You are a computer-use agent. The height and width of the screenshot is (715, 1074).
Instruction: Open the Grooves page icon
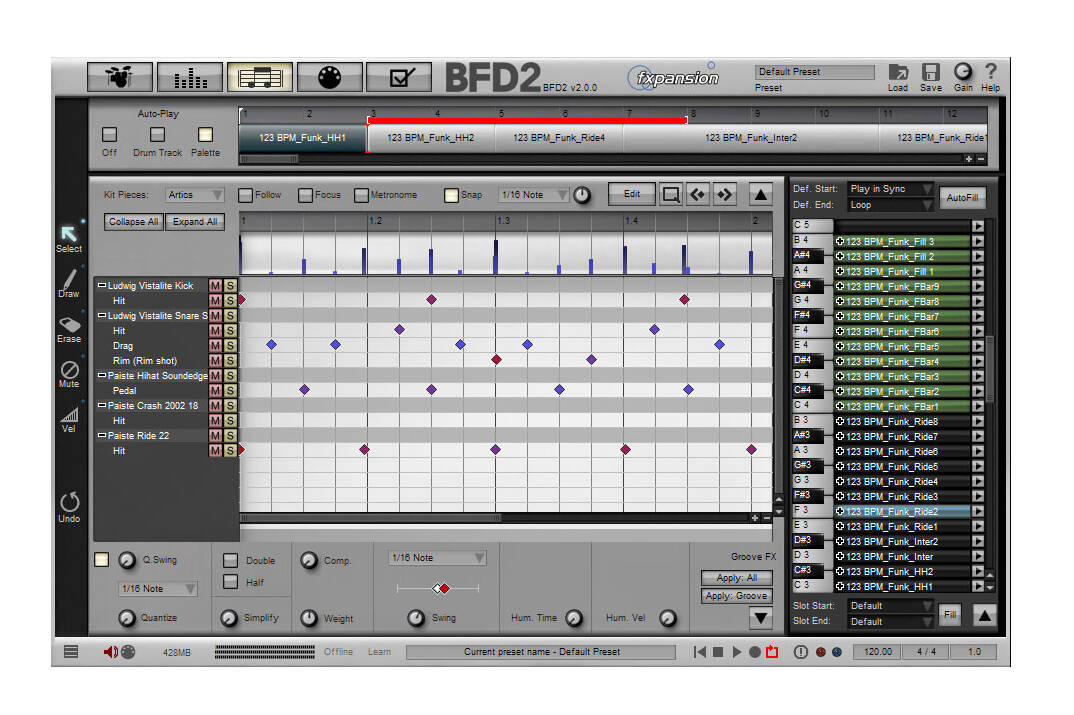pos(260,77)
